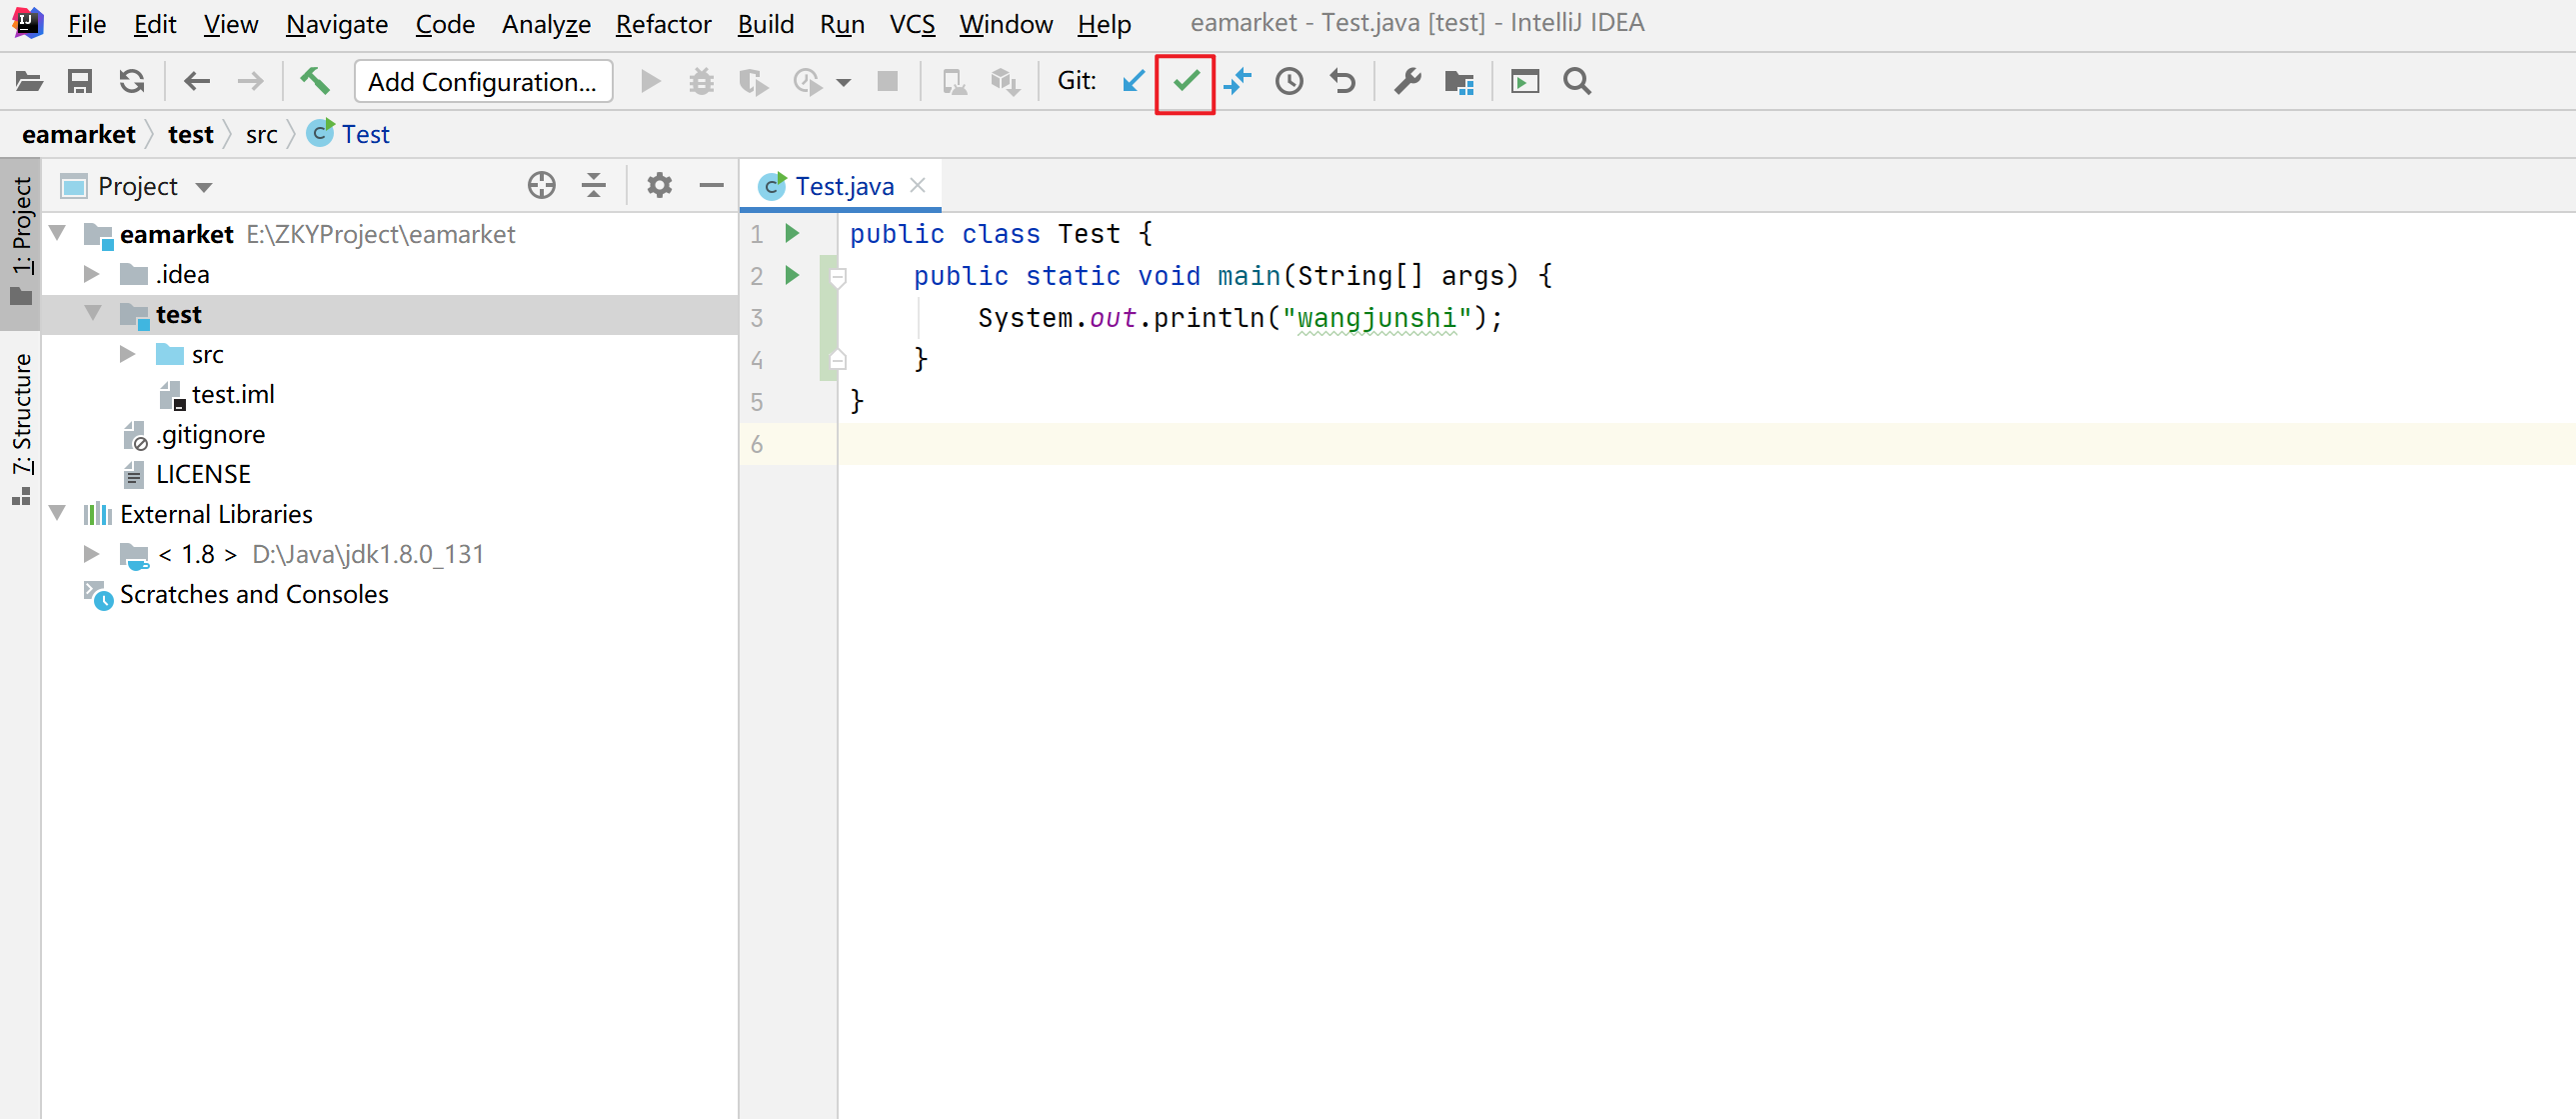The height and width of the screenshot is (1119, 2576).
Task: Click Add Configuration button
Action: pyautogui.click(x=483, y=81)
